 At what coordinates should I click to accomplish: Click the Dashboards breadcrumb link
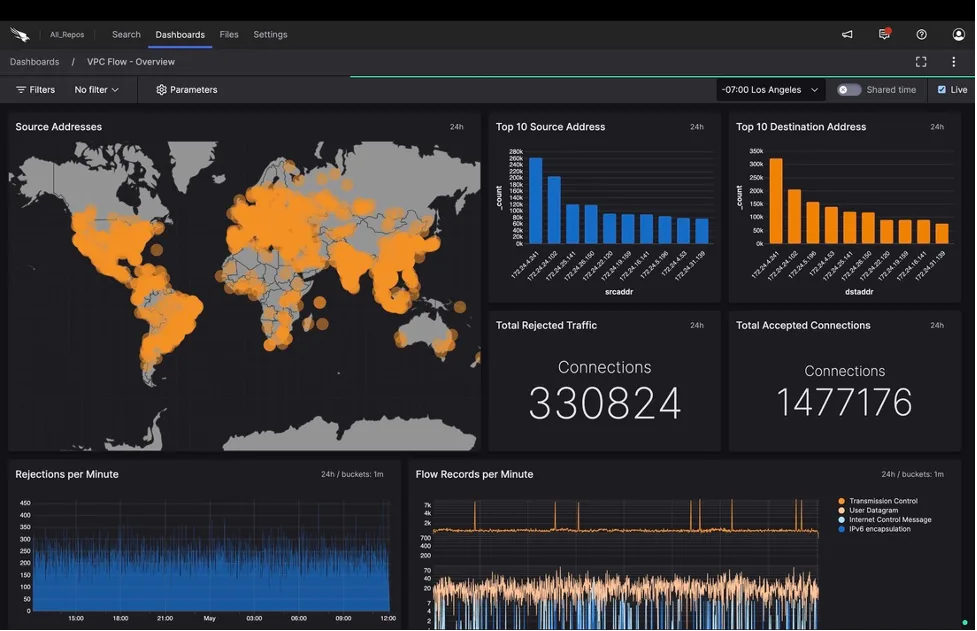click(34, 62)
